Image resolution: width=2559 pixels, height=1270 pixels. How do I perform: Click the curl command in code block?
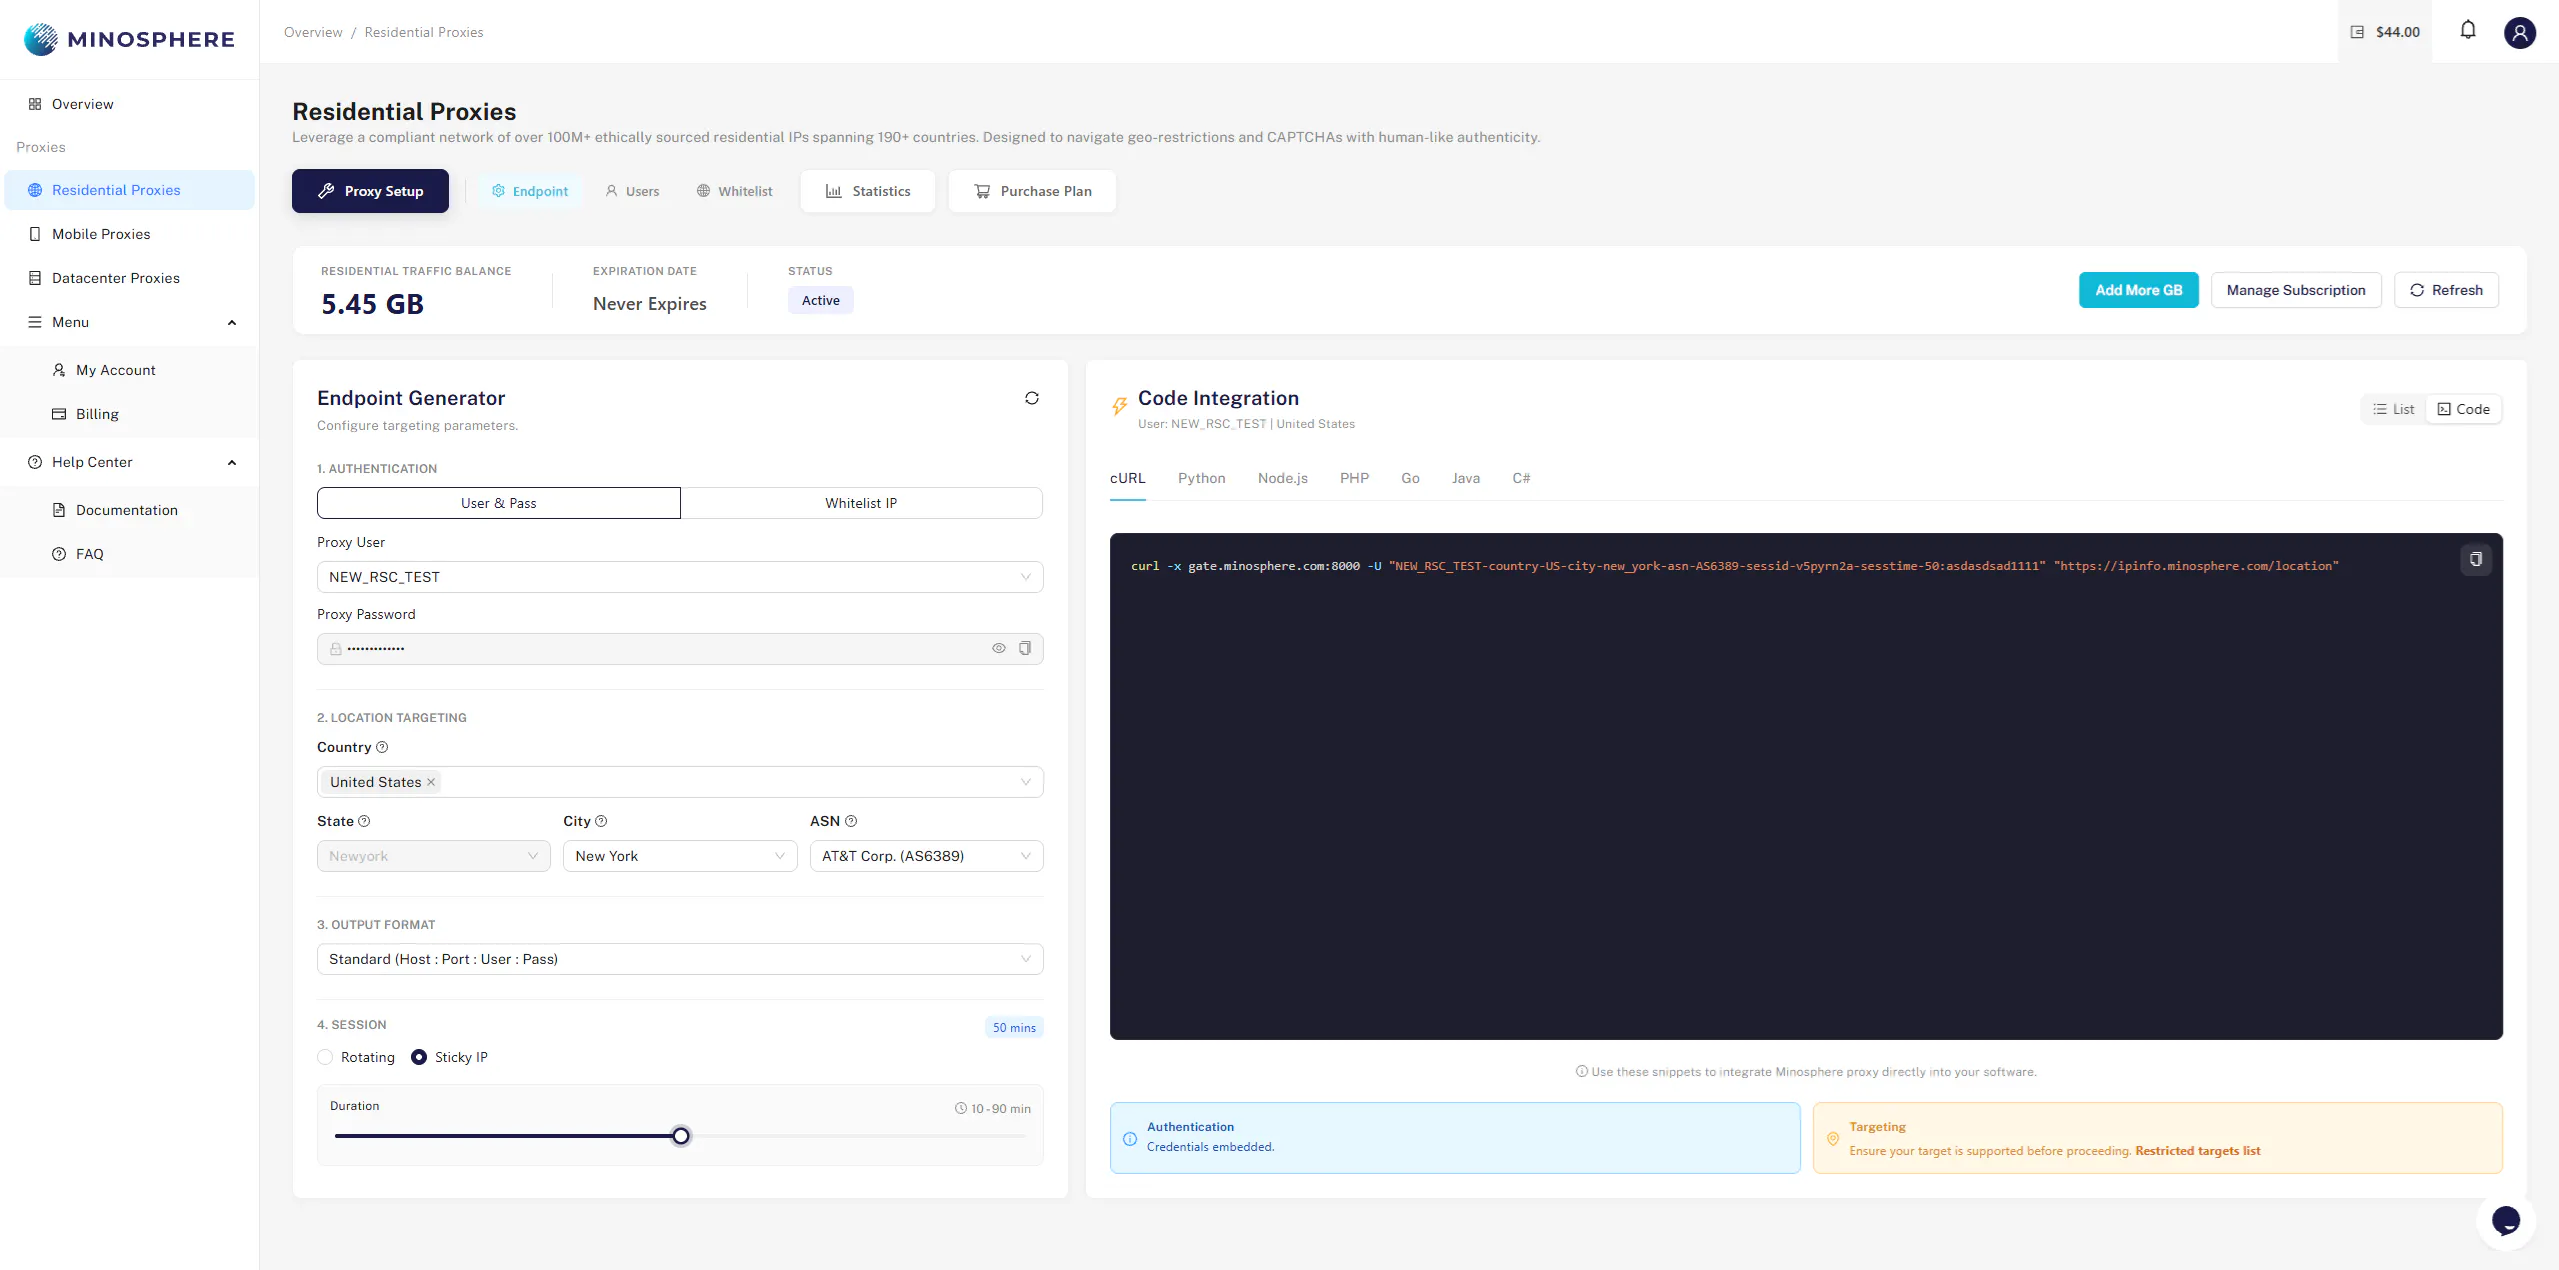(1735, 566)
